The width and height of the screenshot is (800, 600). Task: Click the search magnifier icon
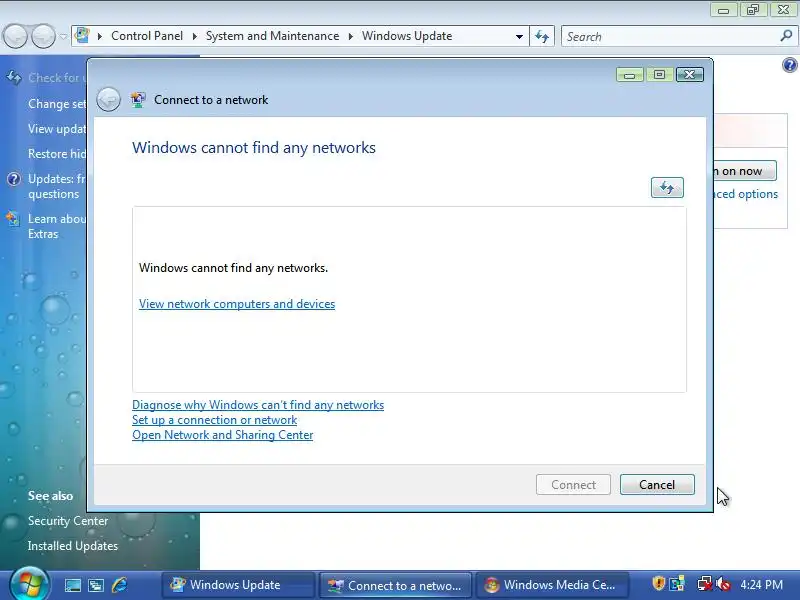(x=786, y=36)
